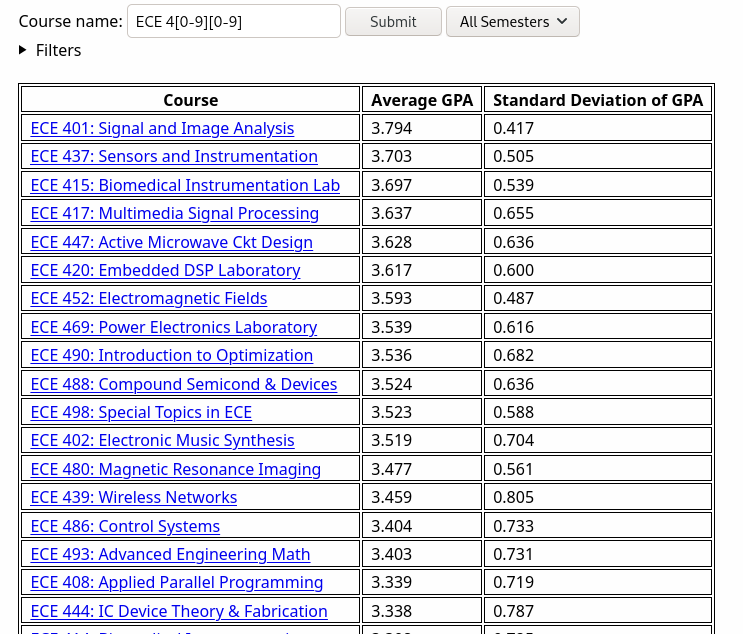Open ECE 486: Control Systems link
Screen dimensions: 743x634
click(125, 526)
